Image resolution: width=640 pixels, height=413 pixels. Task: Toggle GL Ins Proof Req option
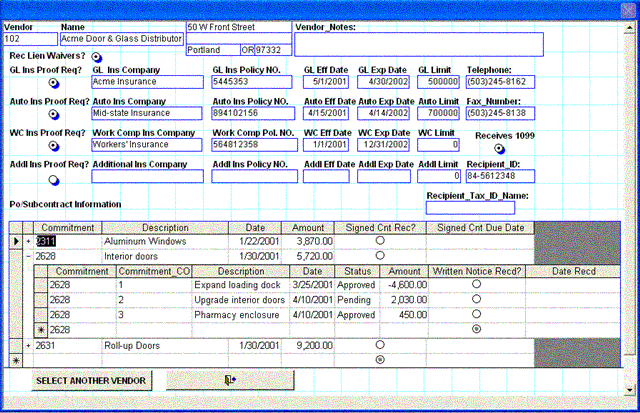tap(54, 83)
